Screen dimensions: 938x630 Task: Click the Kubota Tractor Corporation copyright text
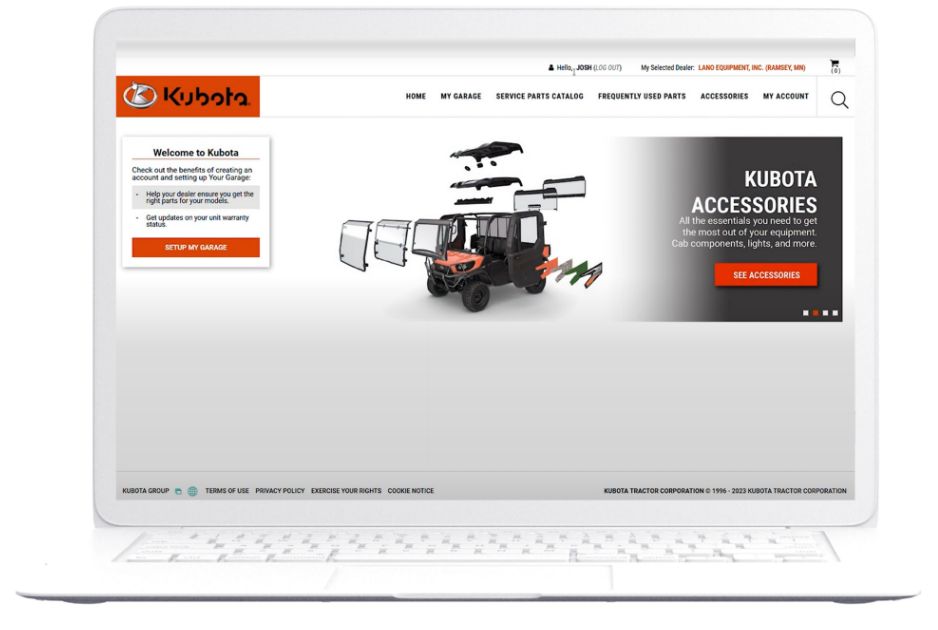point(725,491)
